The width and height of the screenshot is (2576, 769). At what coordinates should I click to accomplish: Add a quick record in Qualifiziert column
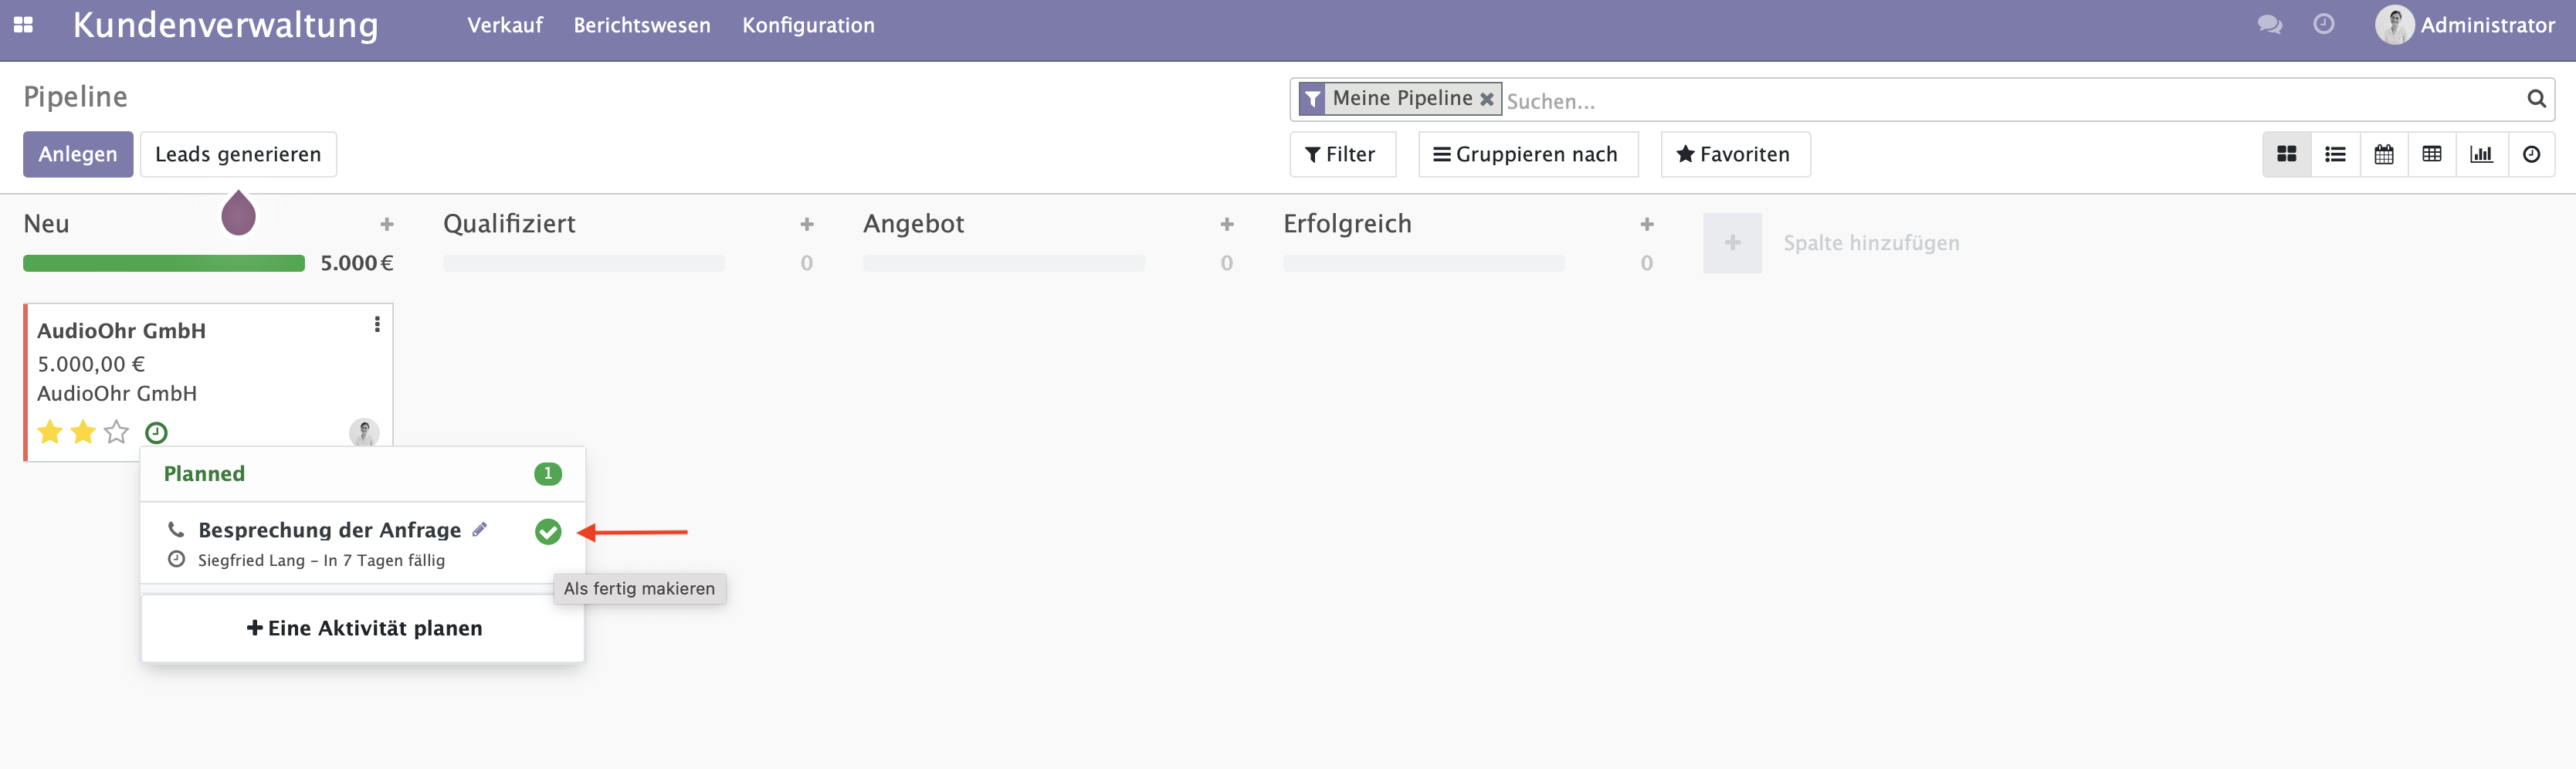click(807, 224)
